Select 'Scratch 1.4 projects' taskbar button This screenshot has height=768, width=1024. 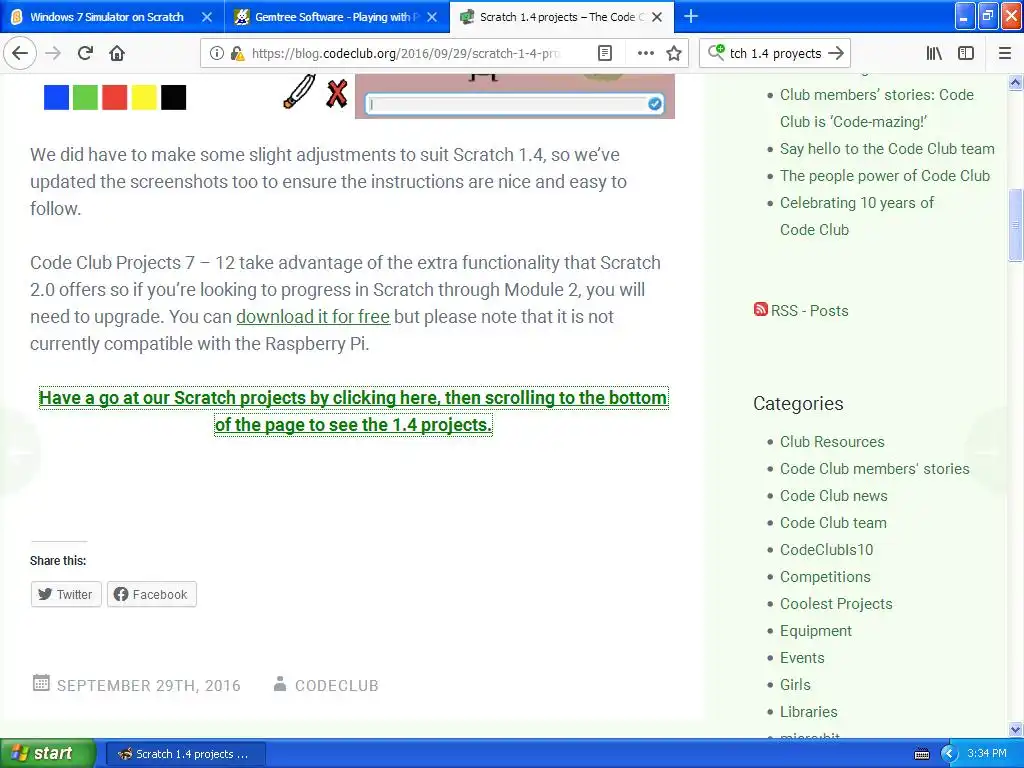(185, 754)
